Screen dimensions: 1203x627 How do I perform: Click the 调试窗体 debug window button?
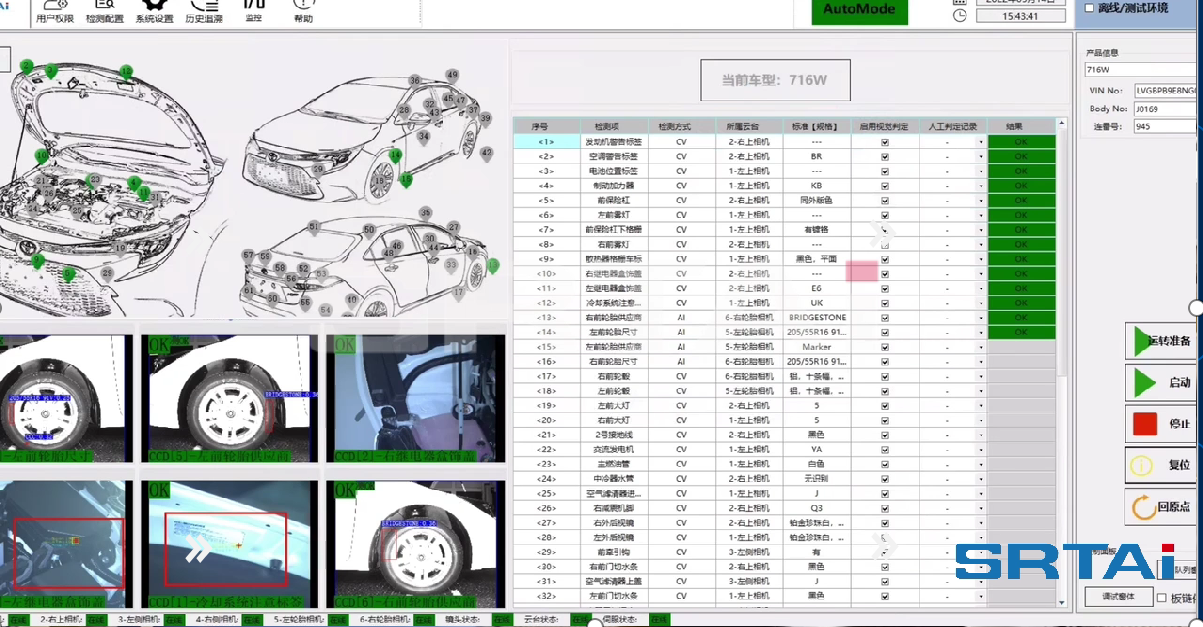click(x=1117, y=597)
